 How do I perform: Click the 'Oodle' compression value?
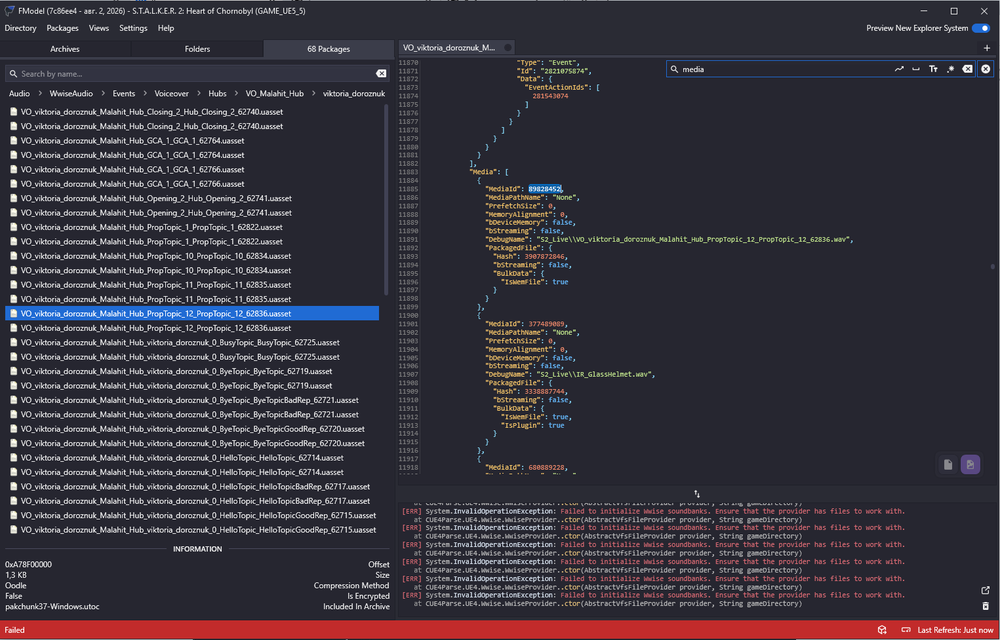(x=16, y=585)
